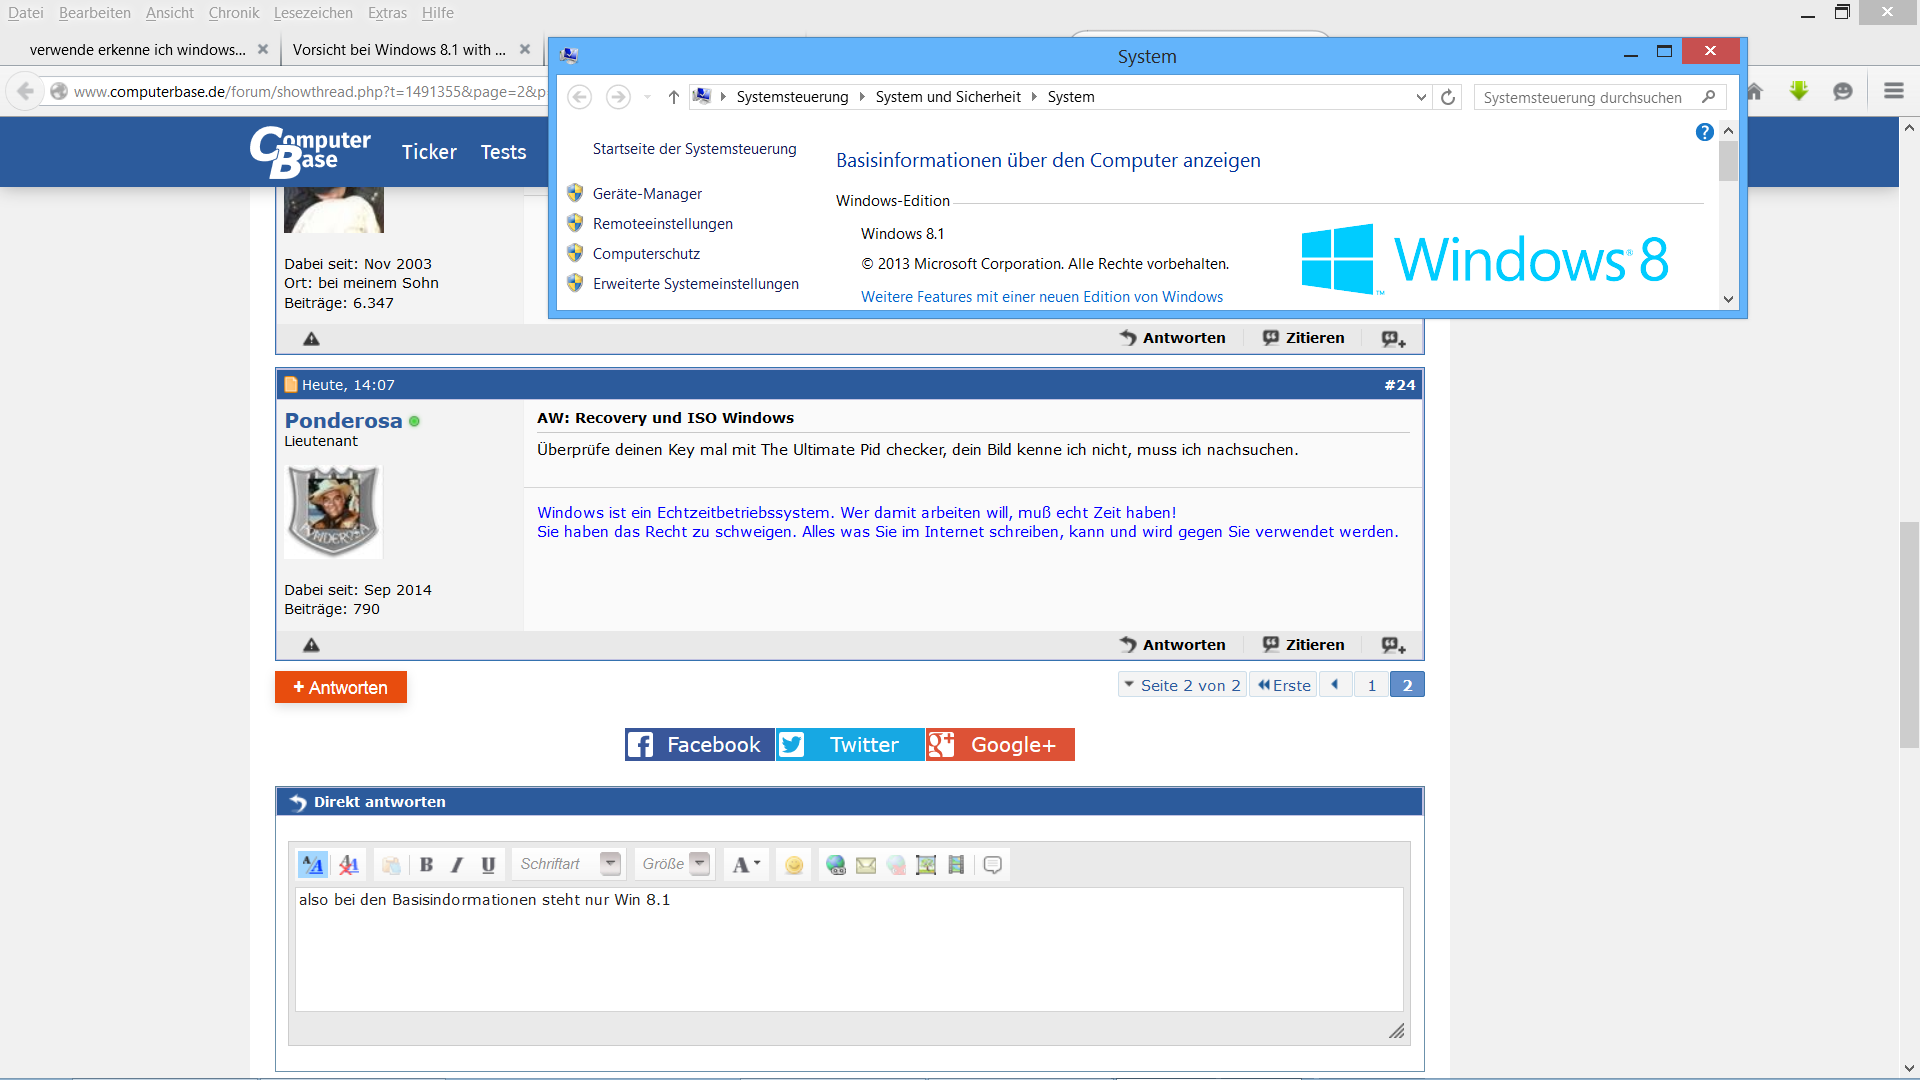Click the insert video icon
The height and width of the screenshot is (1080, 1920).
click(956, 865)
